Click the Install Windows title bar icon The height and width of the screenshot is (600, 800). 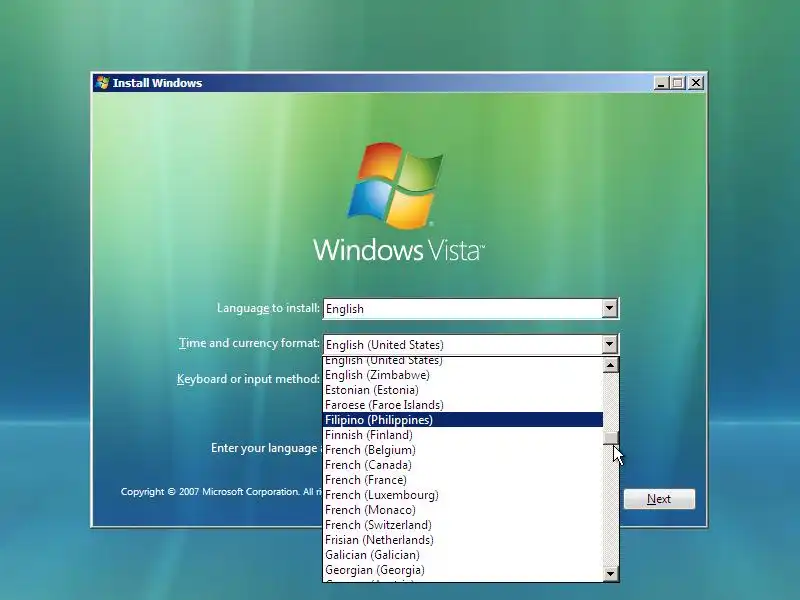(103, 83)
